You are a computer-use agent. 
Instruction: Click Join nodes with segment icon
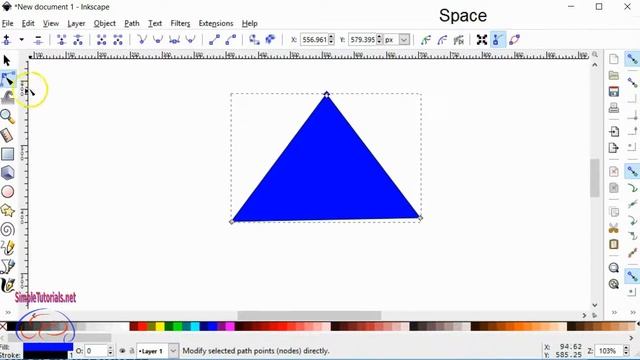pyautogui.click(x=101, y=40)
